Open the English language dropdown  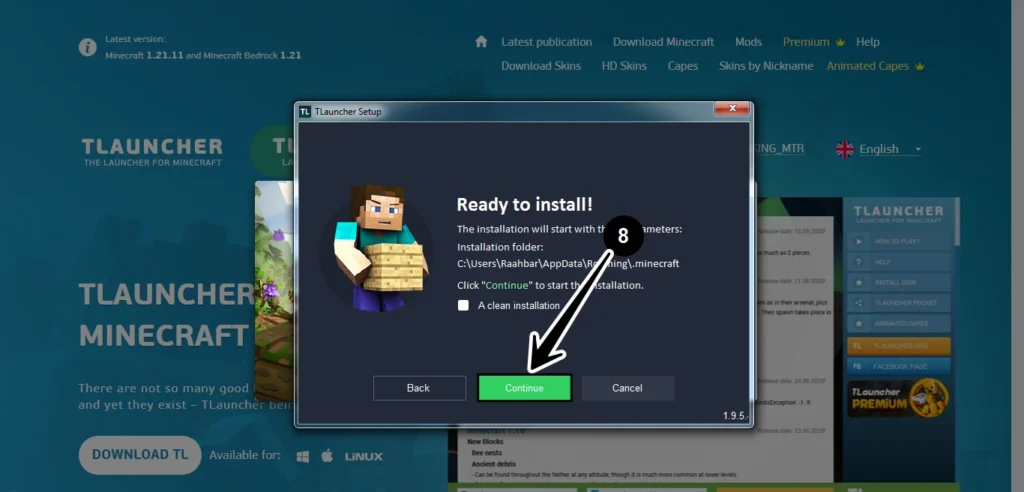889,149
